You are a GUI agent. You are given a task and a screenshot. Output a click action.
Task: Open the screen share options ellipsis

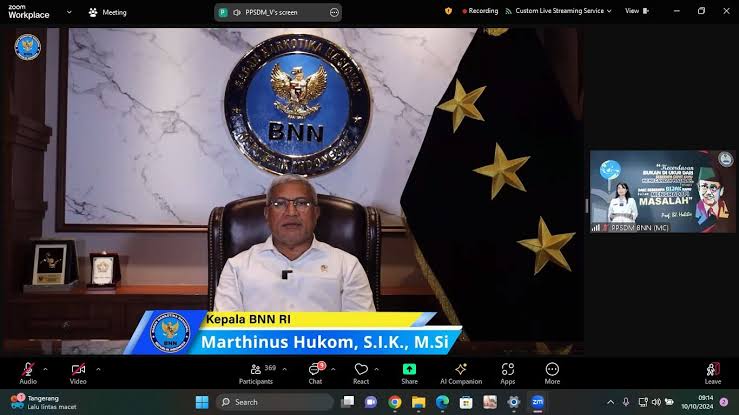pyautogui.click(x=334, y=13)
